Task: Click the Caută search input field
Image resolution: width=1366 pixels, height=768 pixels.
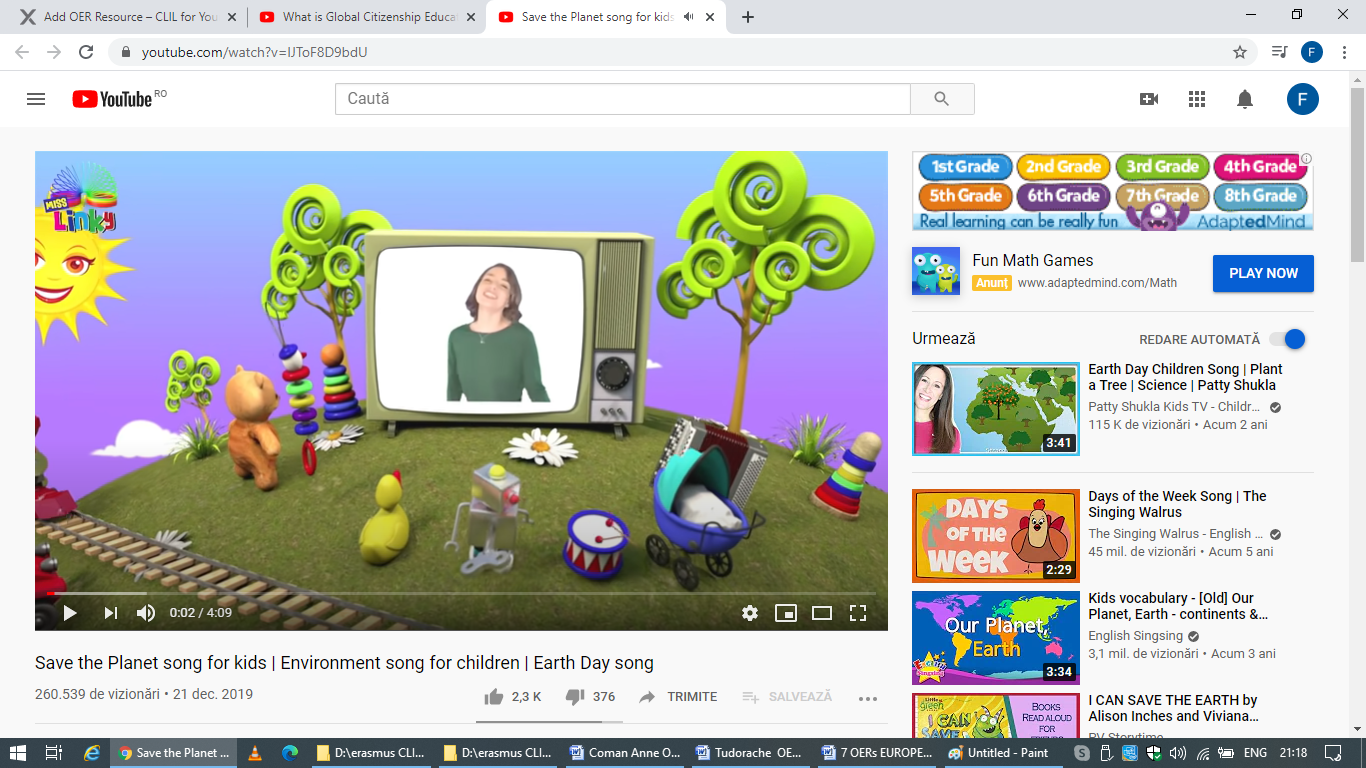Action: coord(622,99)
